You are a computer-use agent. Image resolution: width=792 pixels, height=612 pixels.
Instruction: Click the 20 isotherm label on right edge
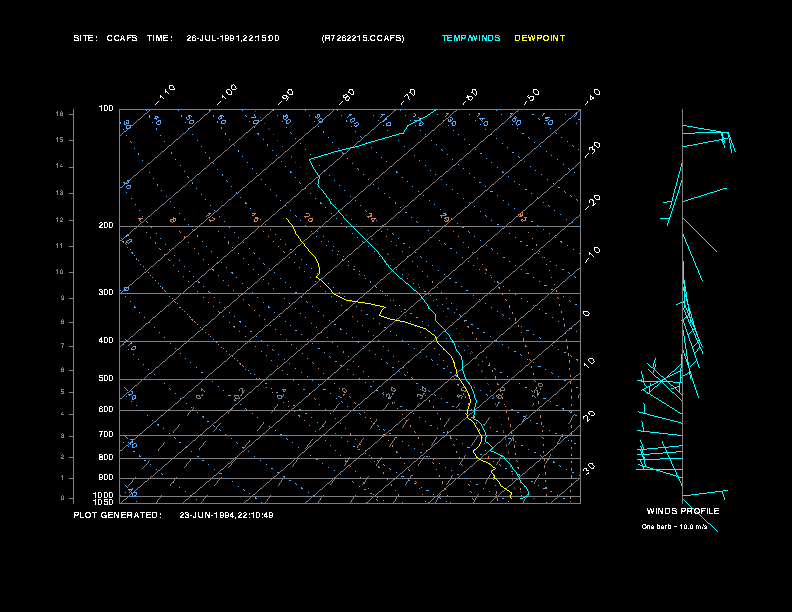point(589,416)
